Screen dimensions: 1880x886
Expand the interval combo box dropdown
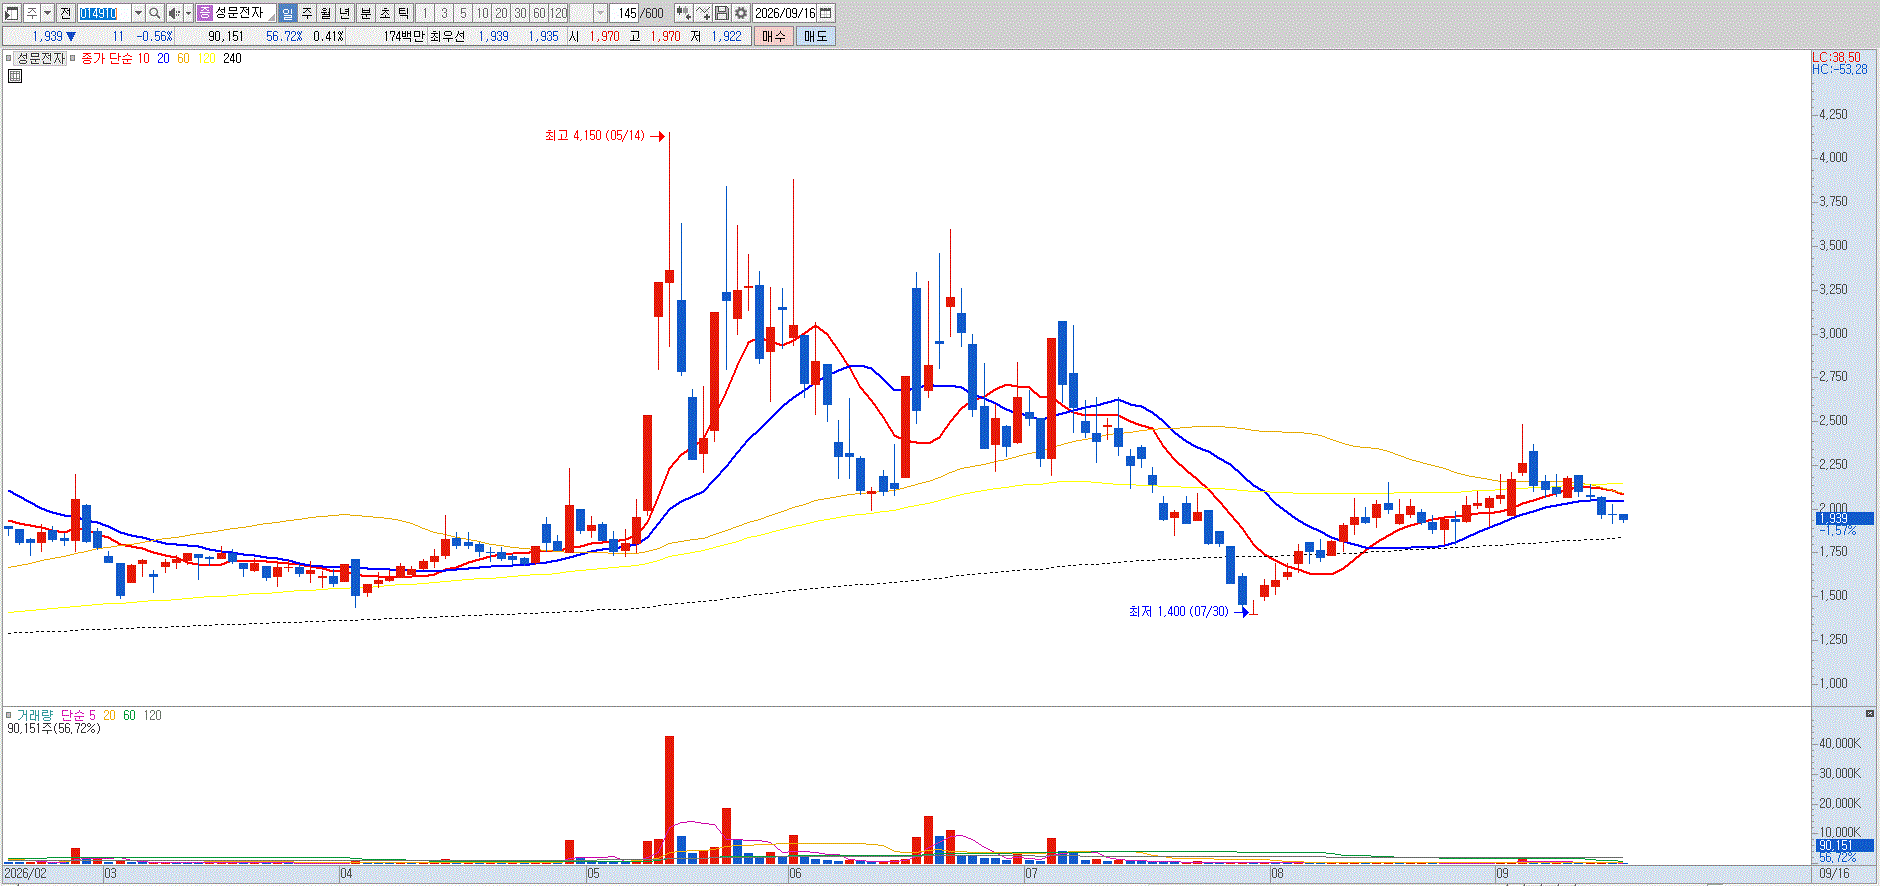(x=600, y=13)
